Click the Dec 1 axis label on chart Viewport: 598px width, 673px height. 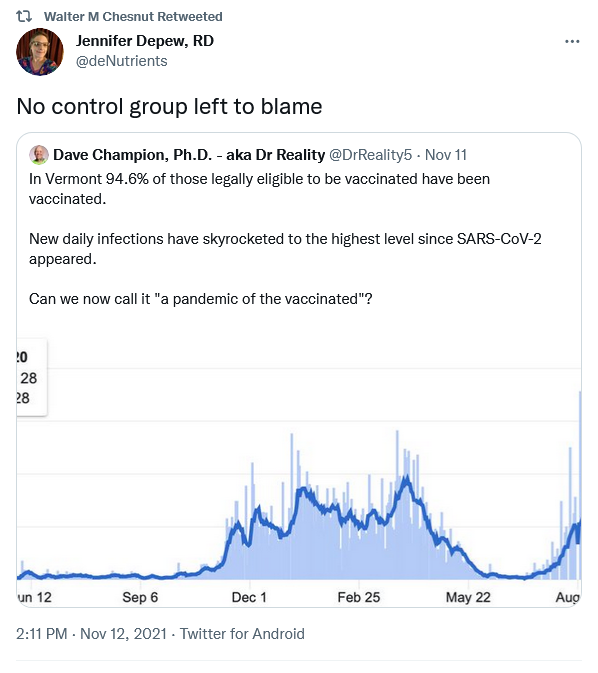click(x=249, y=597)
